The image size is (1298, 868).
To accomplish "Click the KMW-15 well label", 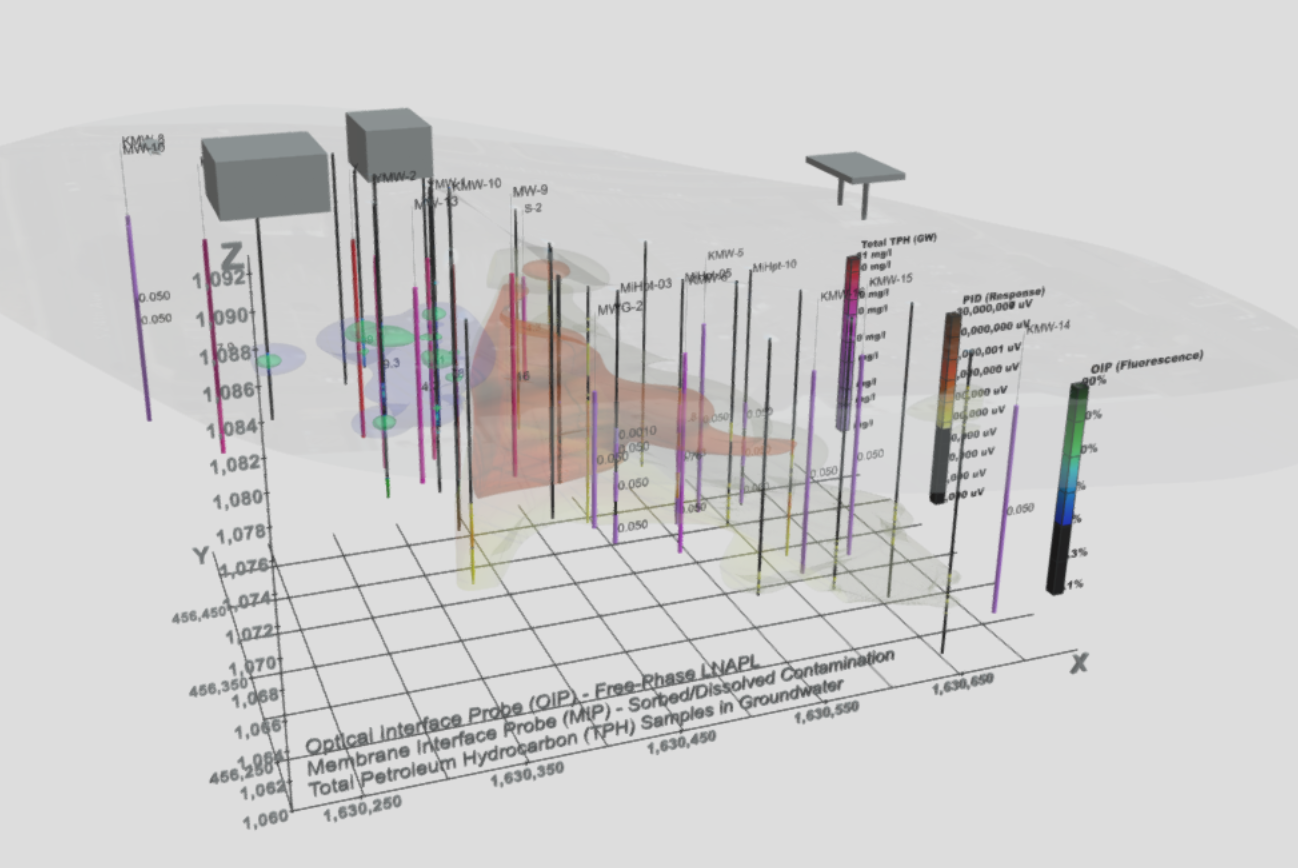I will (x=891, y=279).
